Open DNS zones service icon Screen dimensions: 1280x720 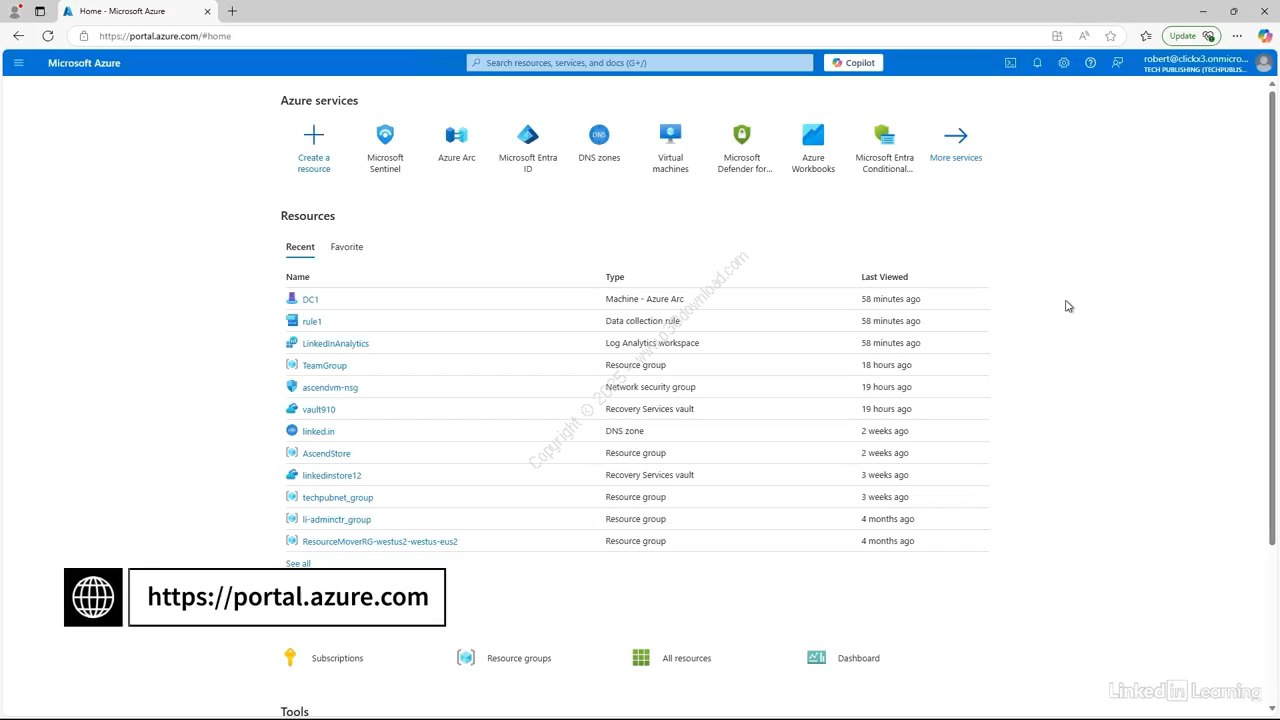[x=599, y=135]
